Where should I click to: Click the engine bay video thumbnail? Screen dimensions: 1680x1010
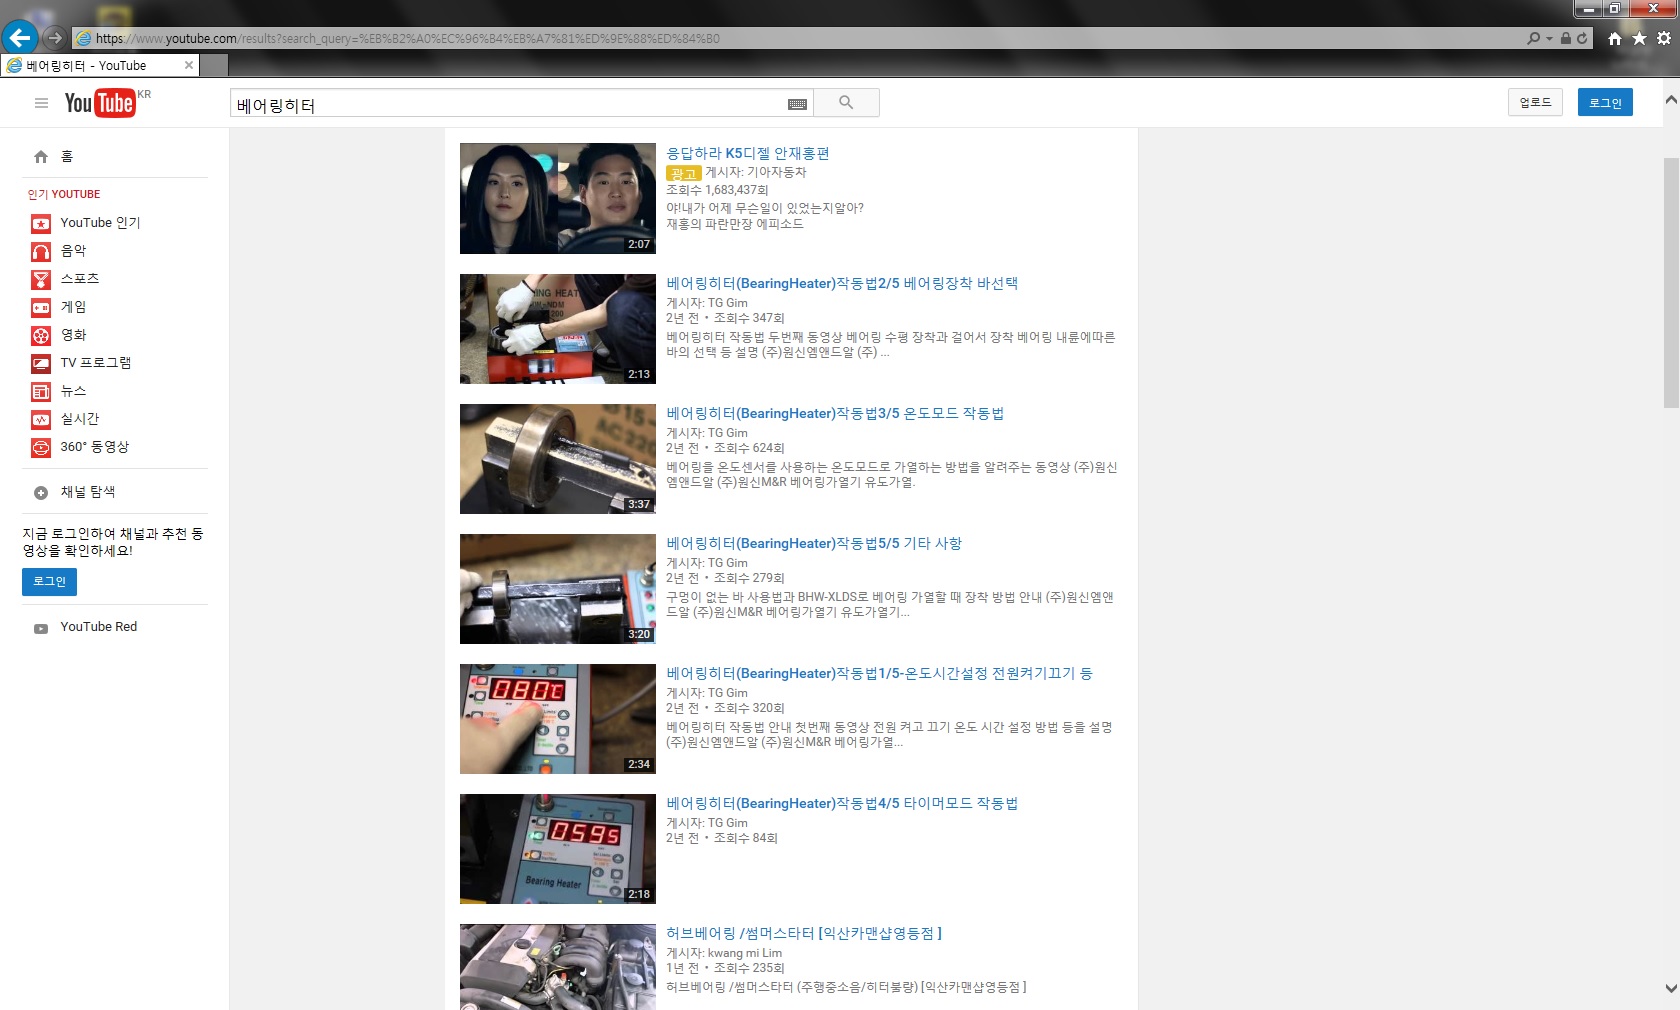(558, 967)
